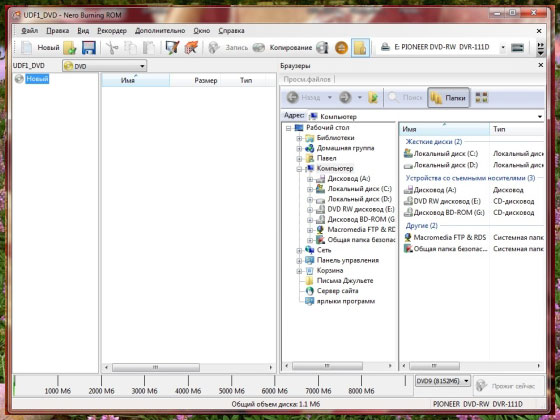Select Корзина in the folder tree
The image size is (560, 420).
(330, 270)
